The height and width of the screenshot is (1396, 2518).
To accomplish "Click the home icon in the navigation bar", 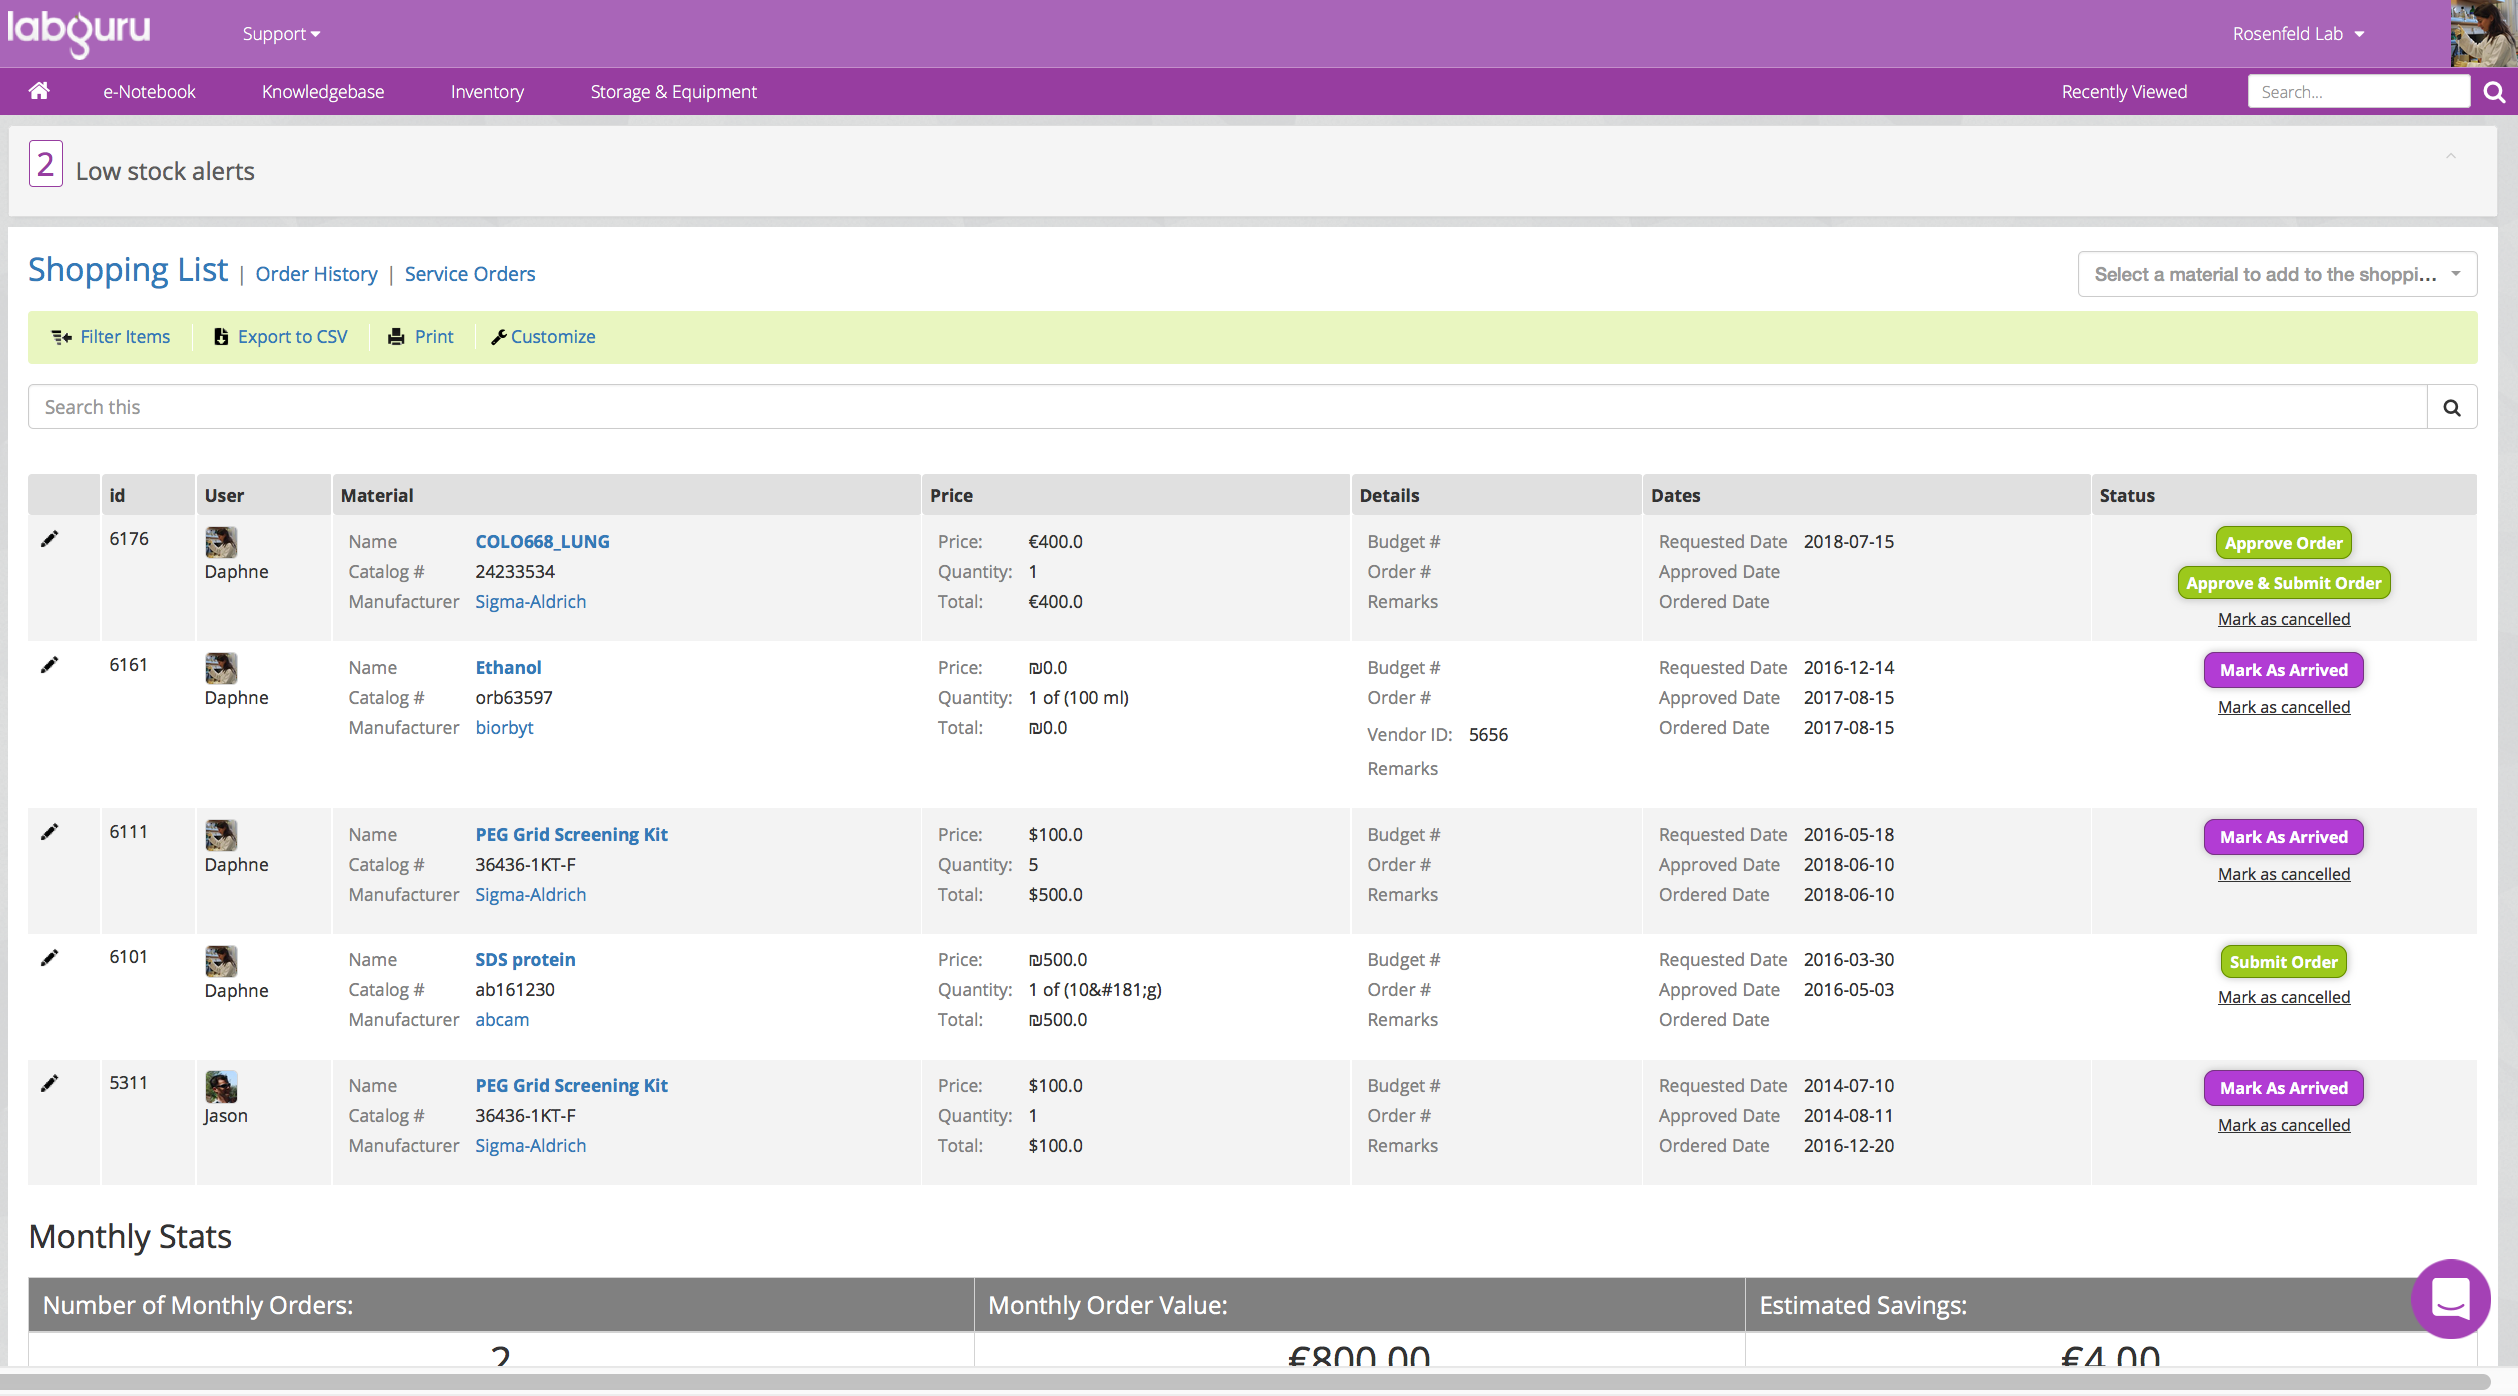I will click(39, 91).
